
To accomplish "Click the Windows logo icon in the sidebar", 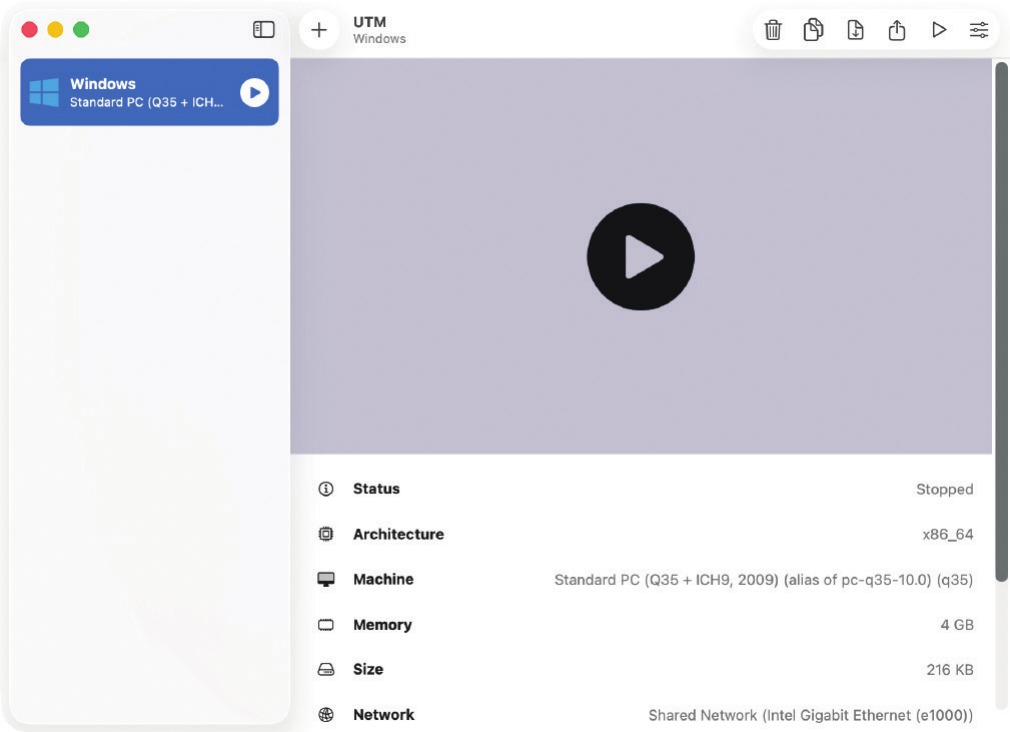I will pos(44,92).
